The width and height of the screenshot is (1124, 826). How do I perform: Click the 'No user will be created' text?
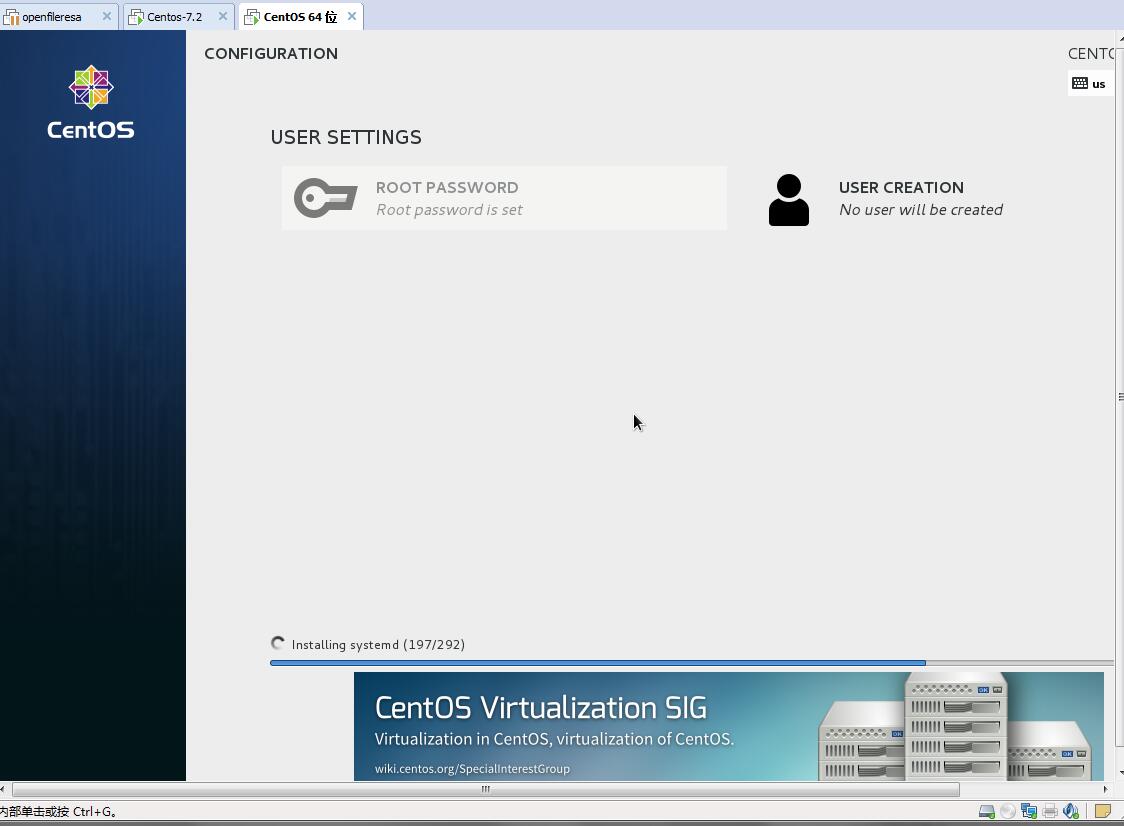coord(921,209)
